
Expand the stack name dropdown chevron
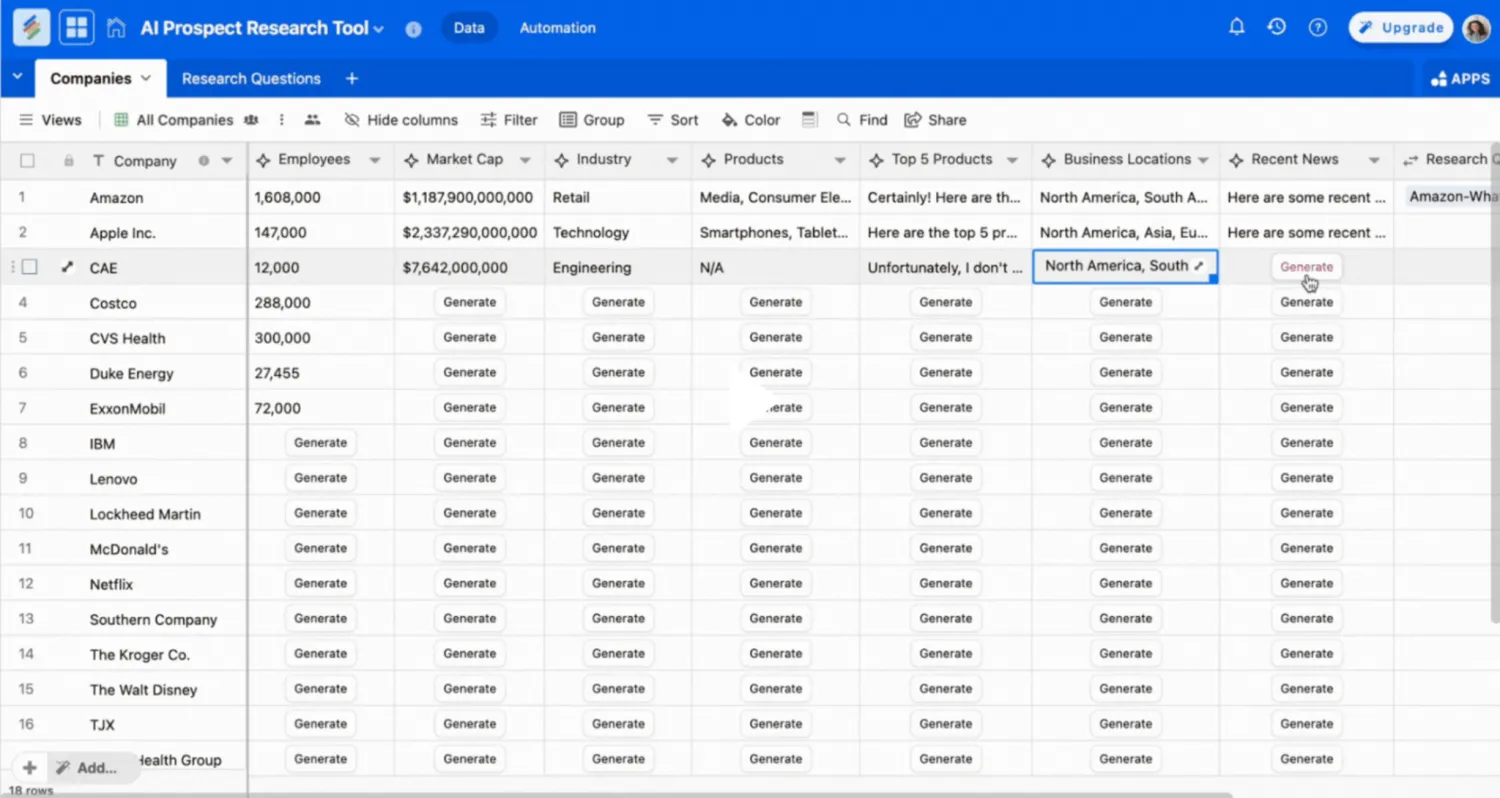(x=379, y=29)
